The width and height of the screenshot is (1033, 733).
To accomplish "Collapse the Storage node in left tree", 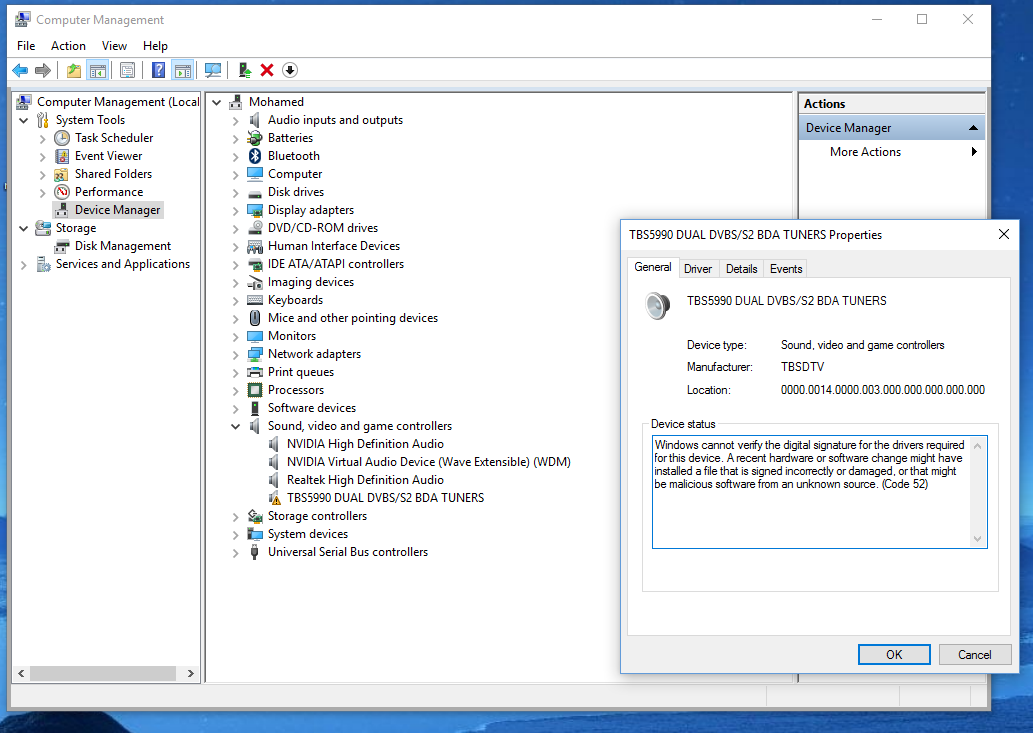I will 24,229.
